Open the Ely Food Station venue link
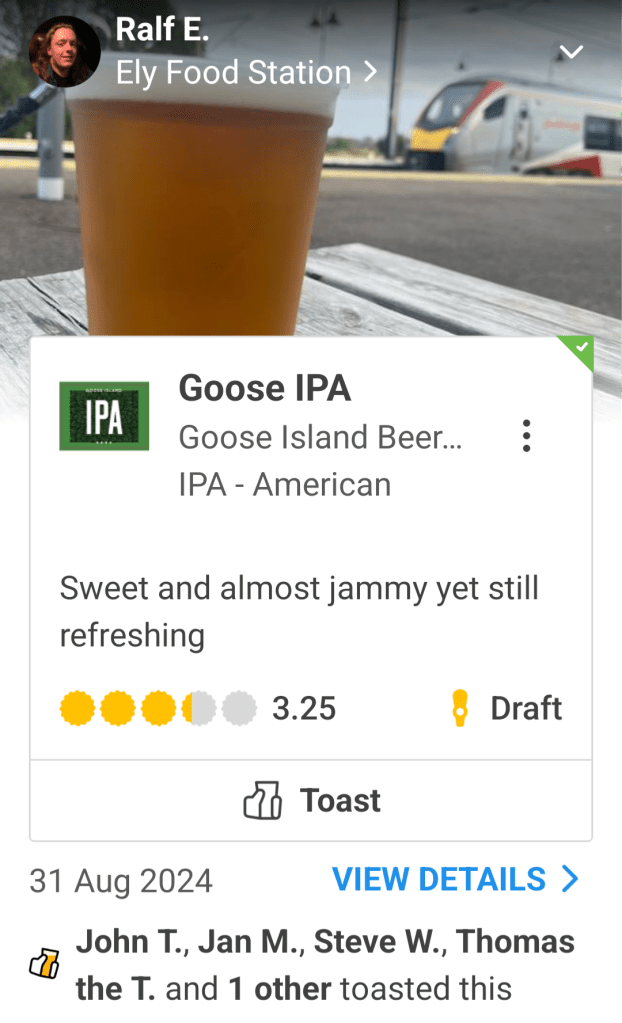The image size is (622, 1023). pyautogui.click(x=245, y=73)
